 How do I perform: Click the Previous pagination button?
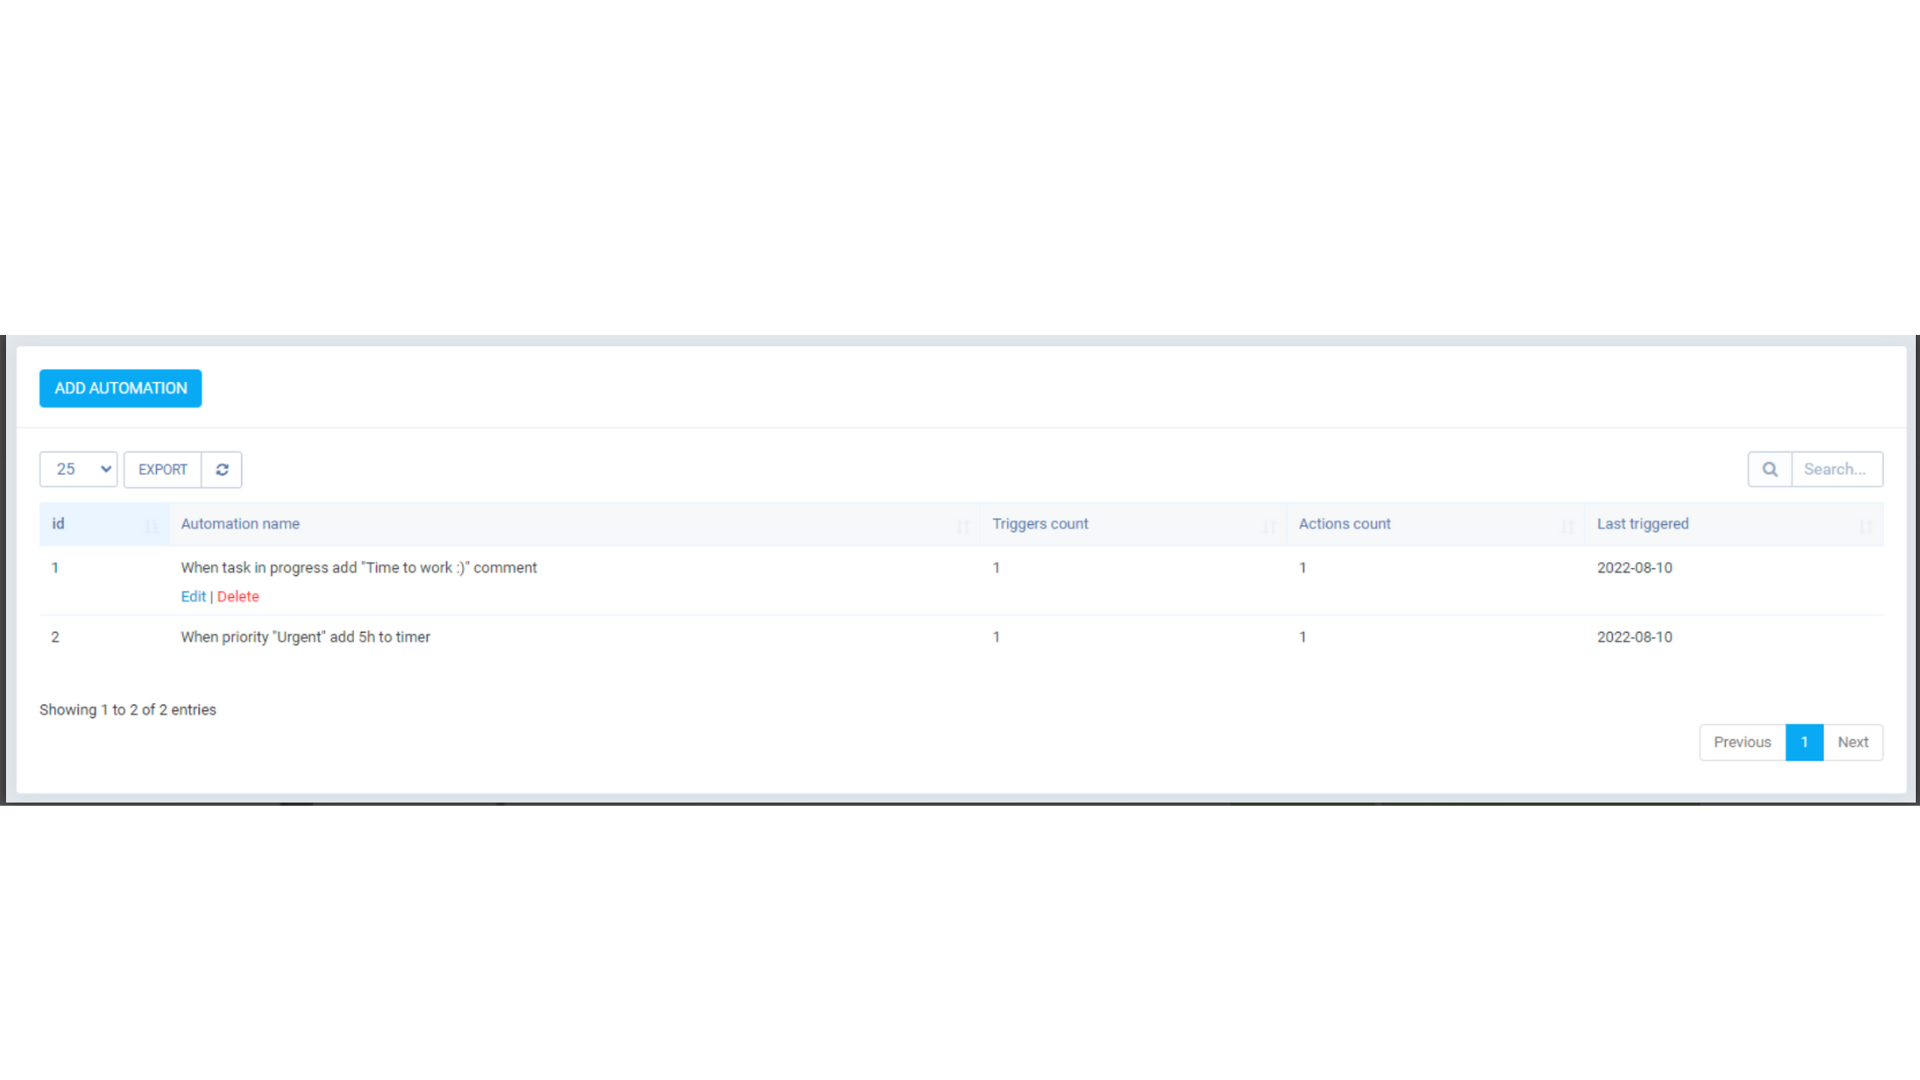[x=1741, y=742]
